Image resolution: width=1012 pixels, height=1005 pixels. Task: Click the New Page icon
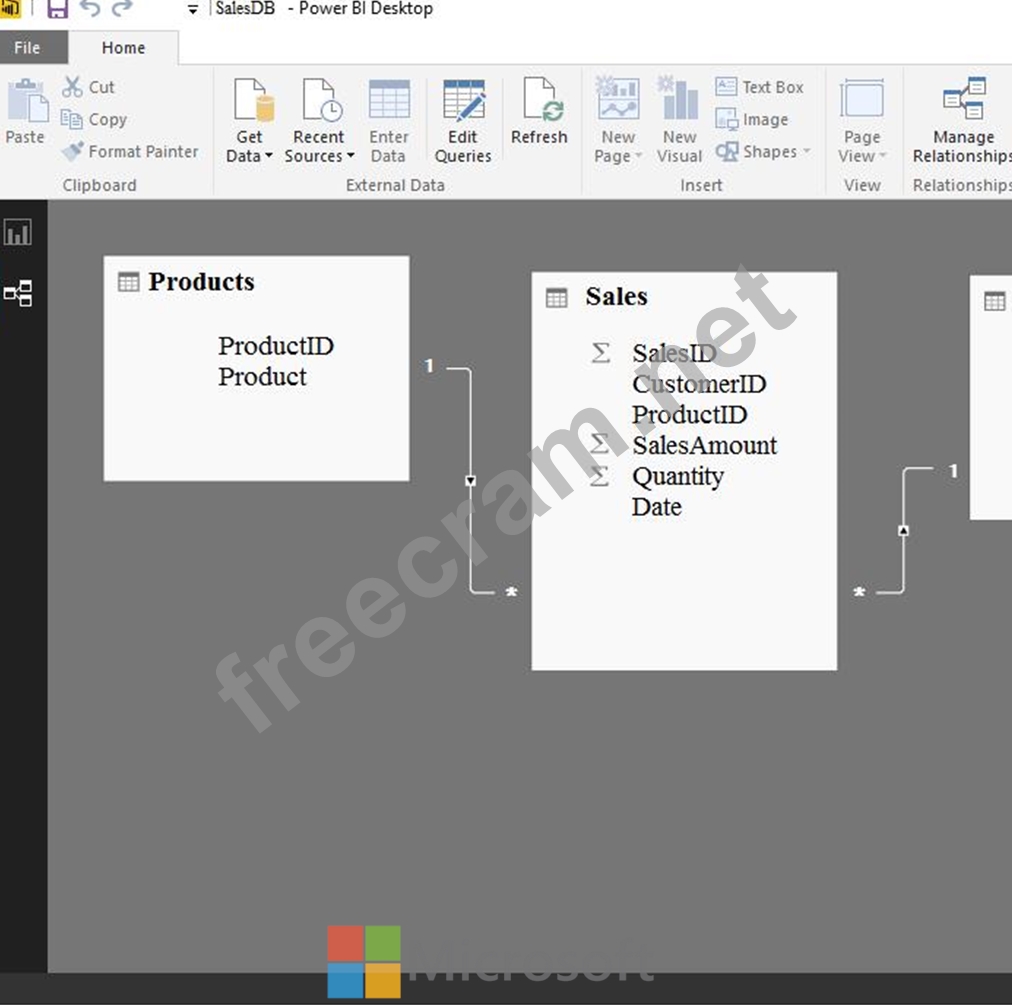(x=618, y=98)
